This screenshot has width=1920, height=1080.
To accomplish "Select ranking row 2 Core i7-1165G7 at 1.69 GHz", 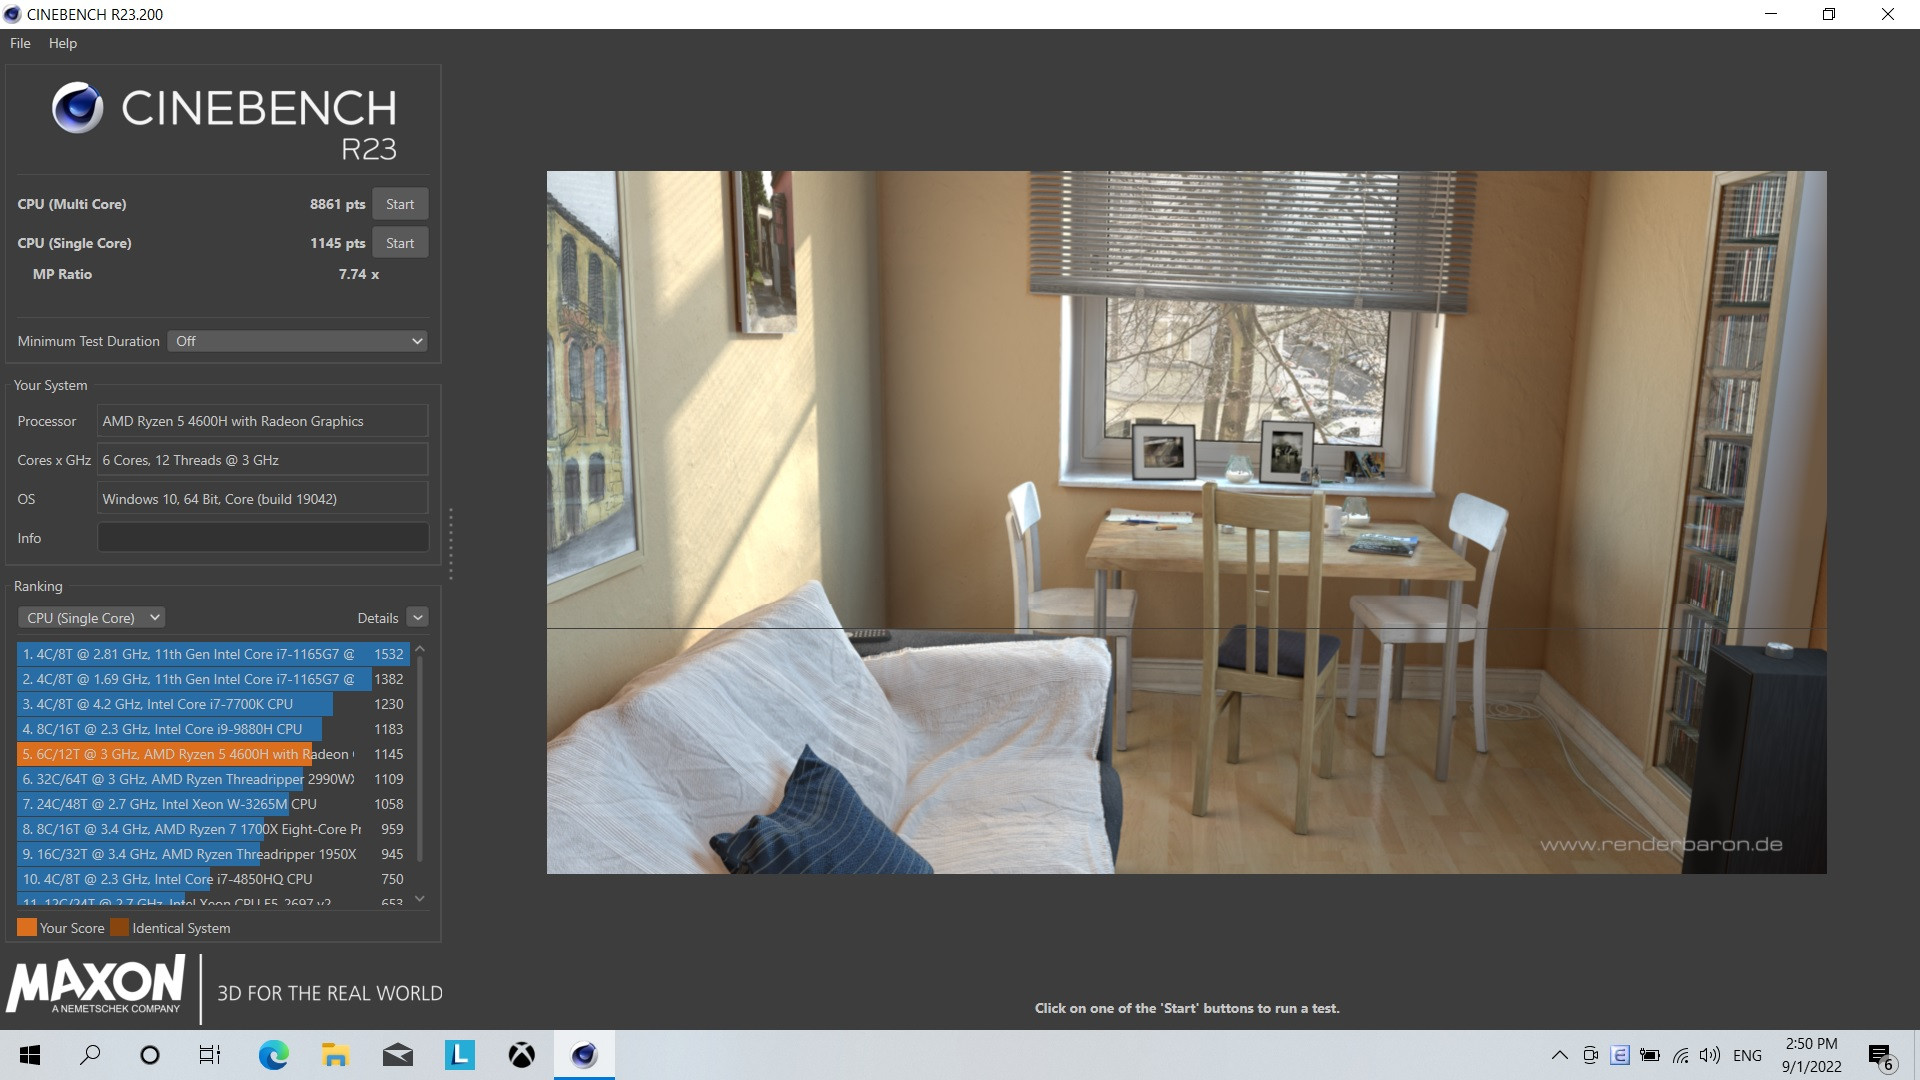I will [213, 679].
